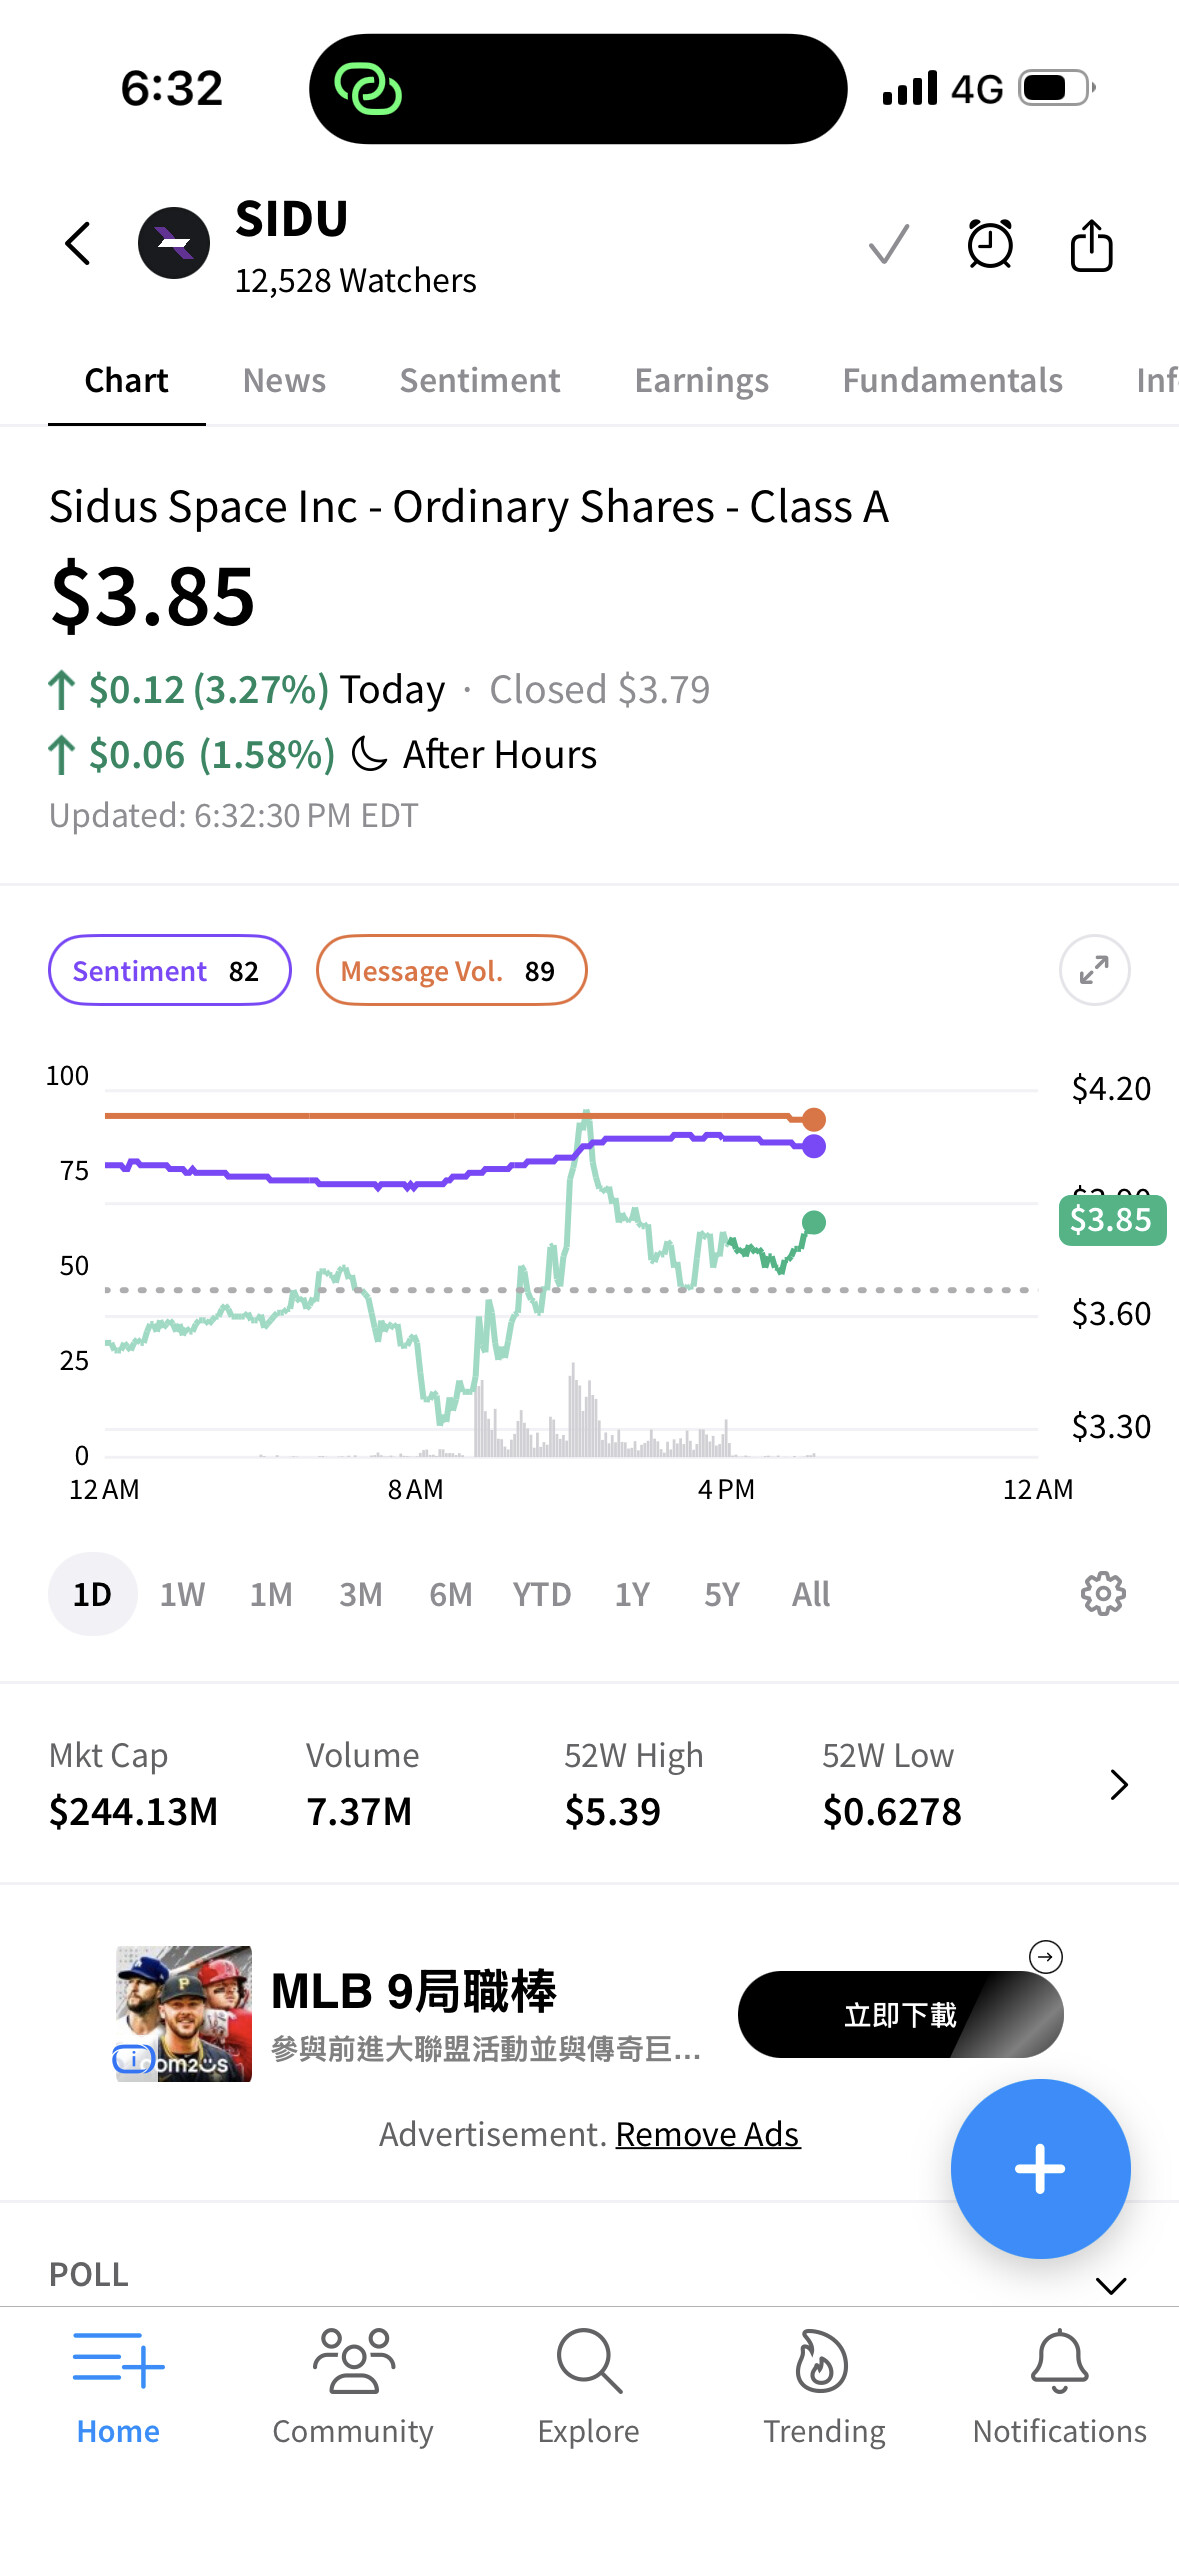The height and width of the screenshot is (2556, 1179).
Task: Open chart settings gear
Action: pos(1102,1594)
